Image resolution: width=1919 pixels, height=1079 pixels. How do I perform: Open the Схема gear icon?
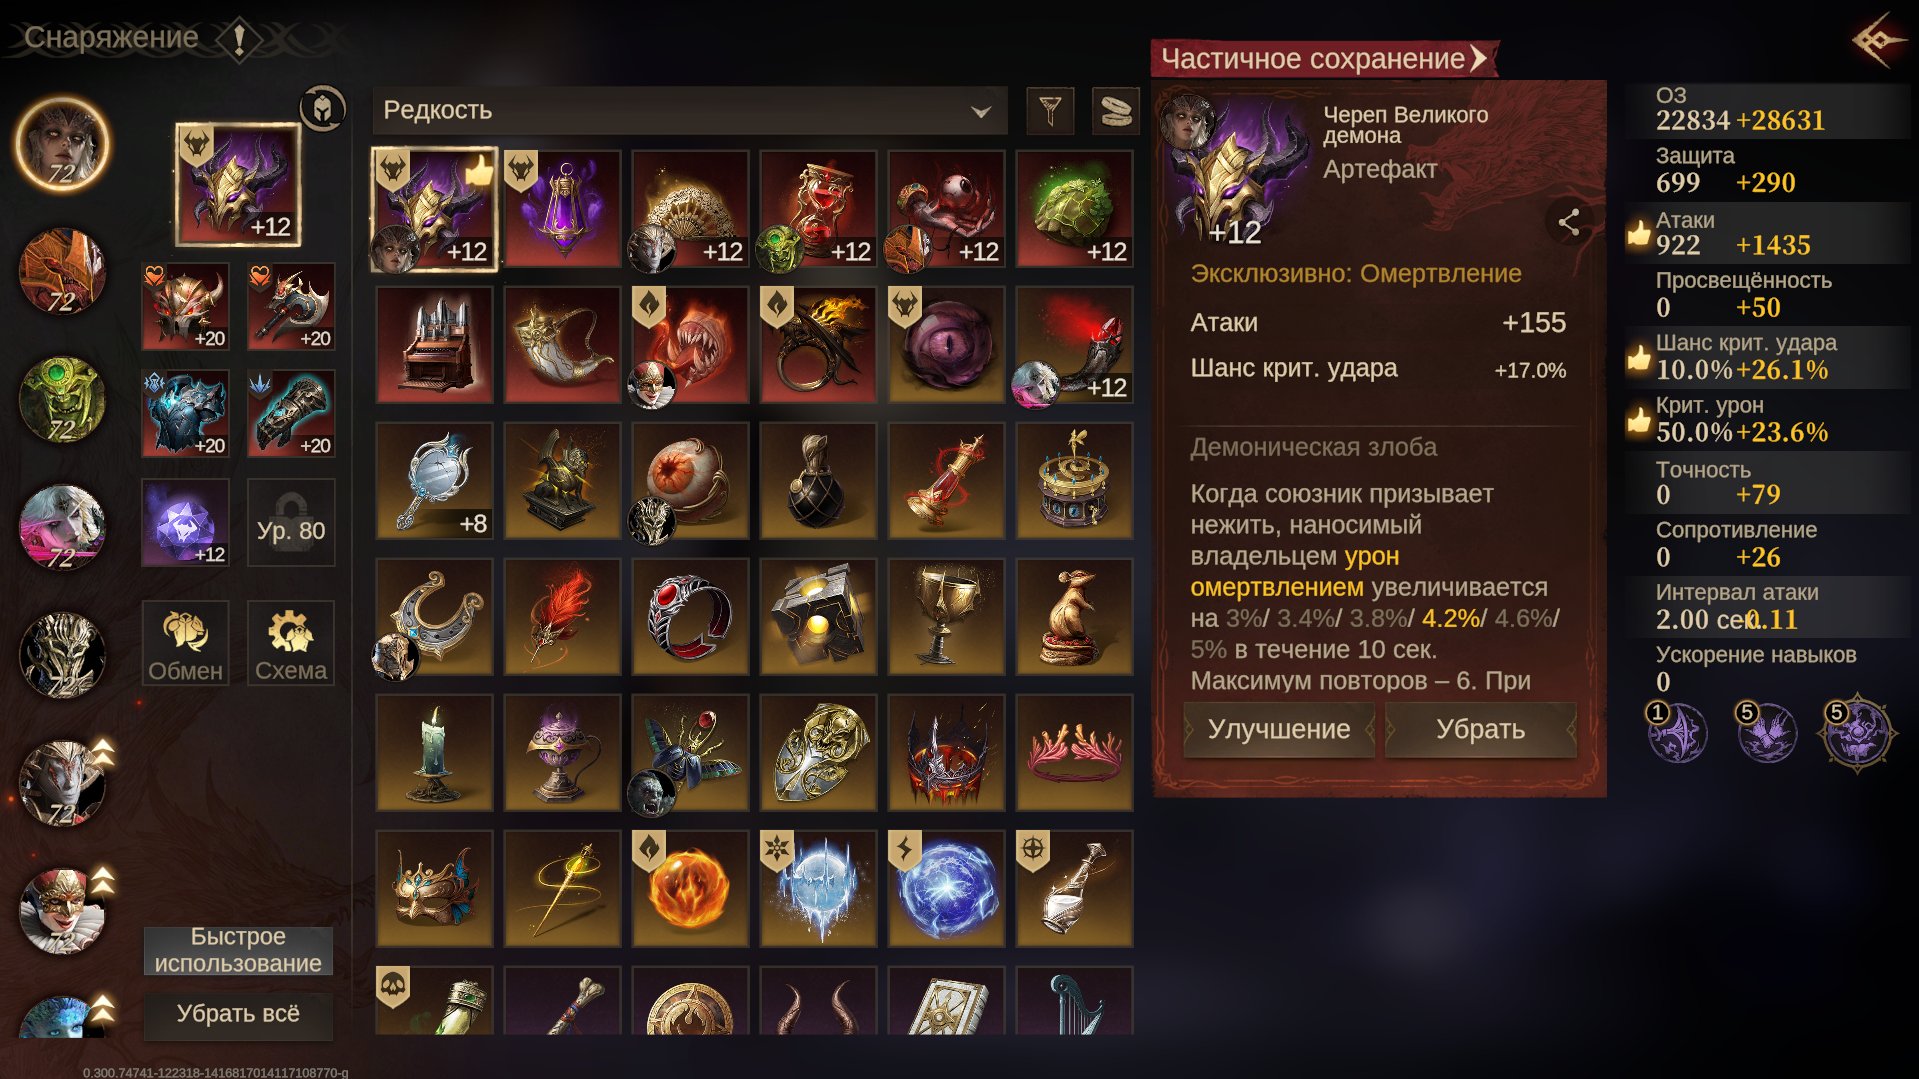click(291, 643)
